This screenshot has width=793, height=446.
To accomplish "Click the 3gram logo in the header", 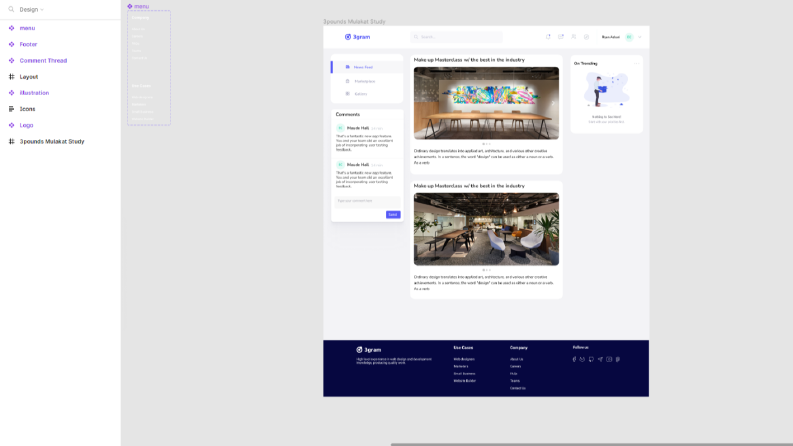I will point(358,37).
